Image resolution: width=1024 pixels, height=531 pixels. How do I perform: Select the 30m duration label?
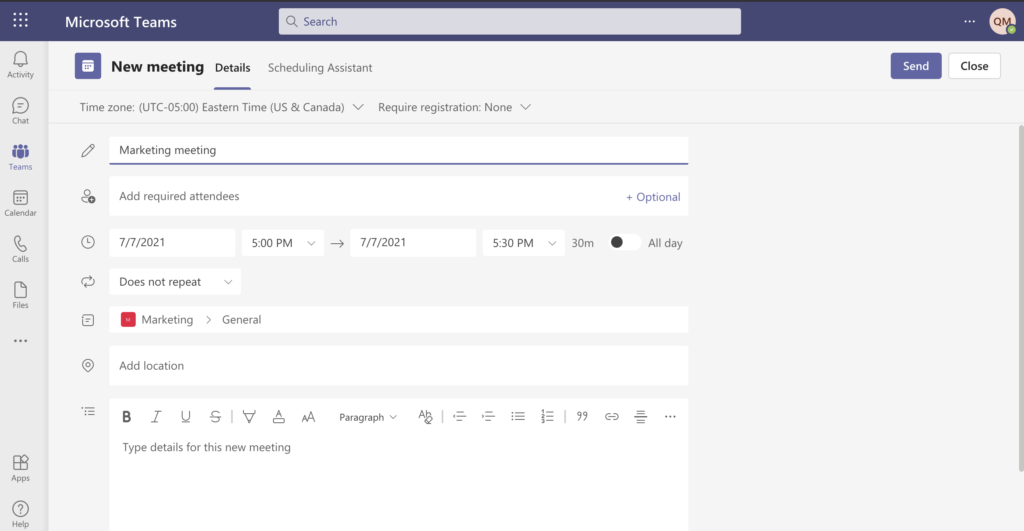[583, 243]
